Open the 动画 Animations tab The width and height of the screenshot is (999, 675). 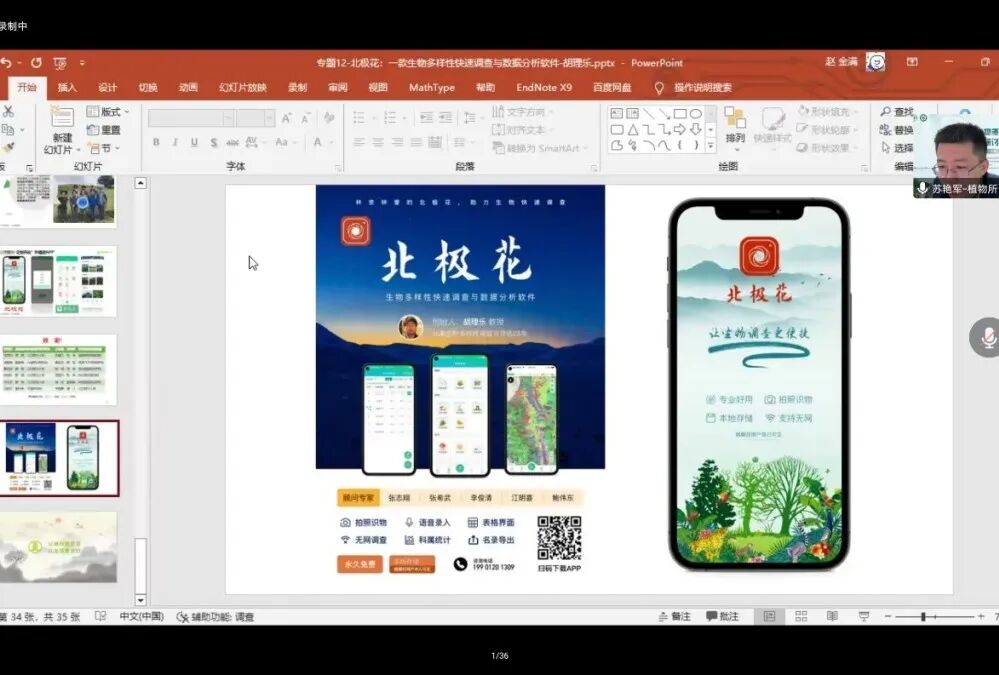(188, 87)
